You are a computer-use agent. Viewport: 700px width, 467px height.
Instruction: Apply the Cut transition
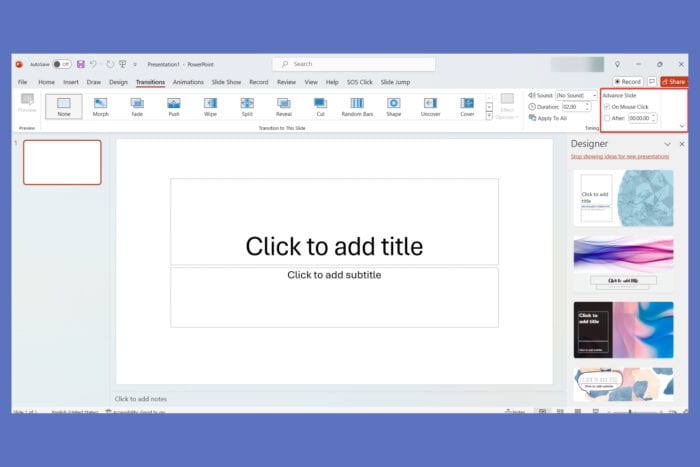320,106
